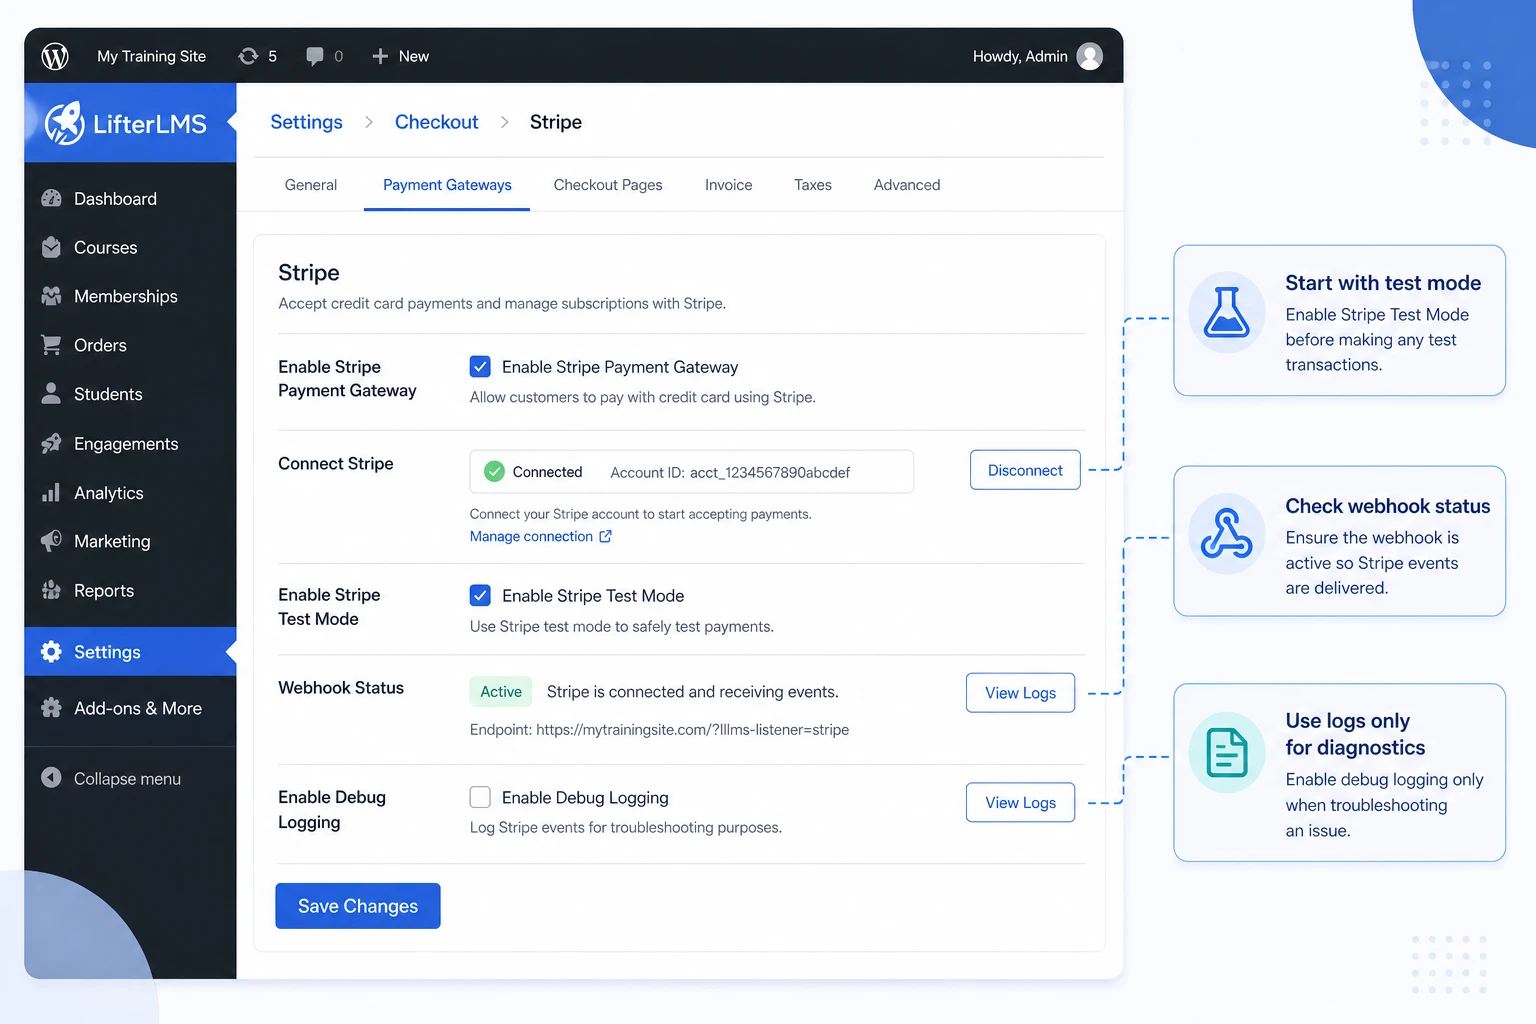Click the WordPress logo icon

55,56
